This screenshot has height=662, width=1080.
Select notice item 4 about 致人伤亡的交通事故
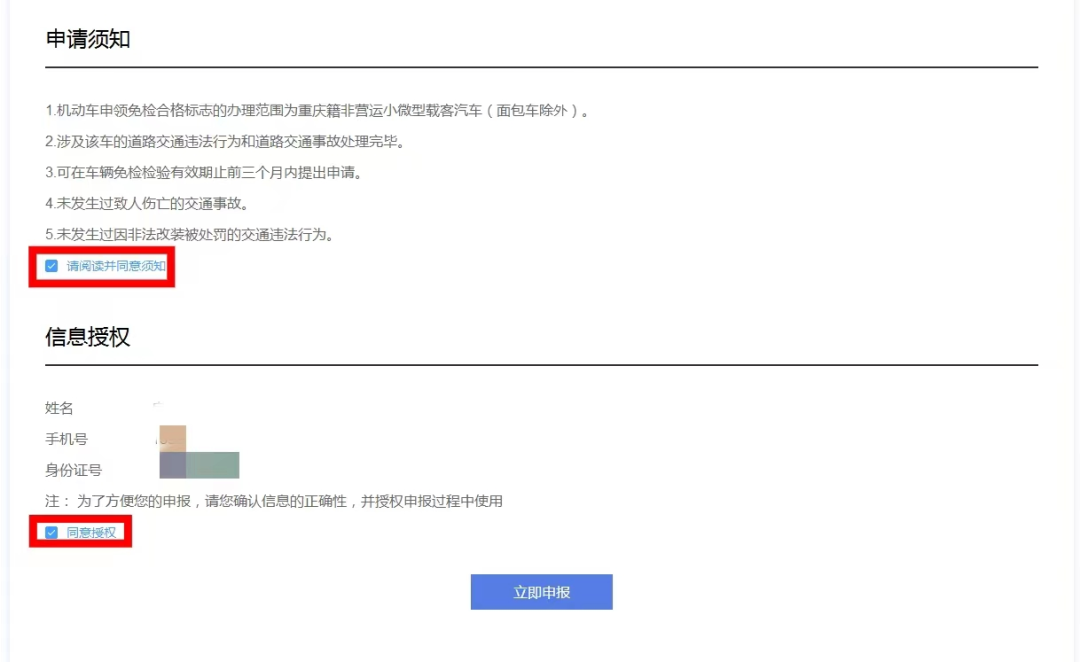tap(146, 204)
